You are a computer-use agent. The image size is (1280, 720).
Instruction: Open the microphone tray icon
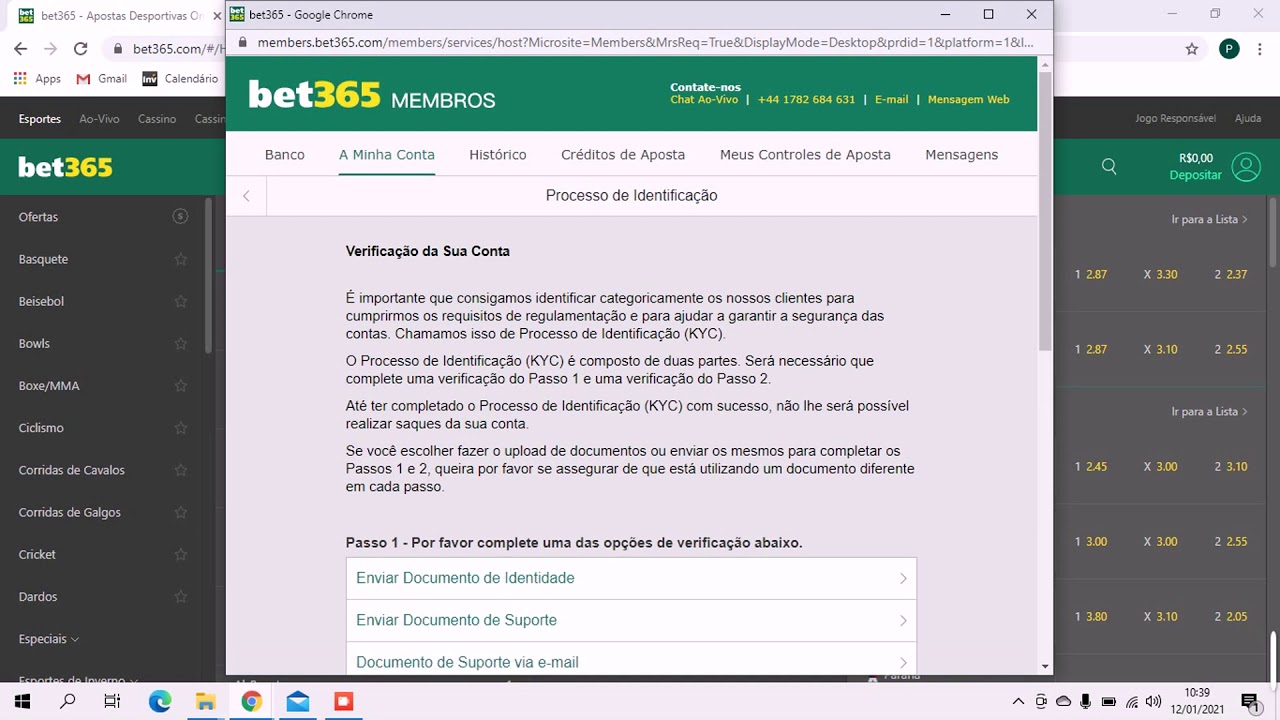[x=1086, y=702]
